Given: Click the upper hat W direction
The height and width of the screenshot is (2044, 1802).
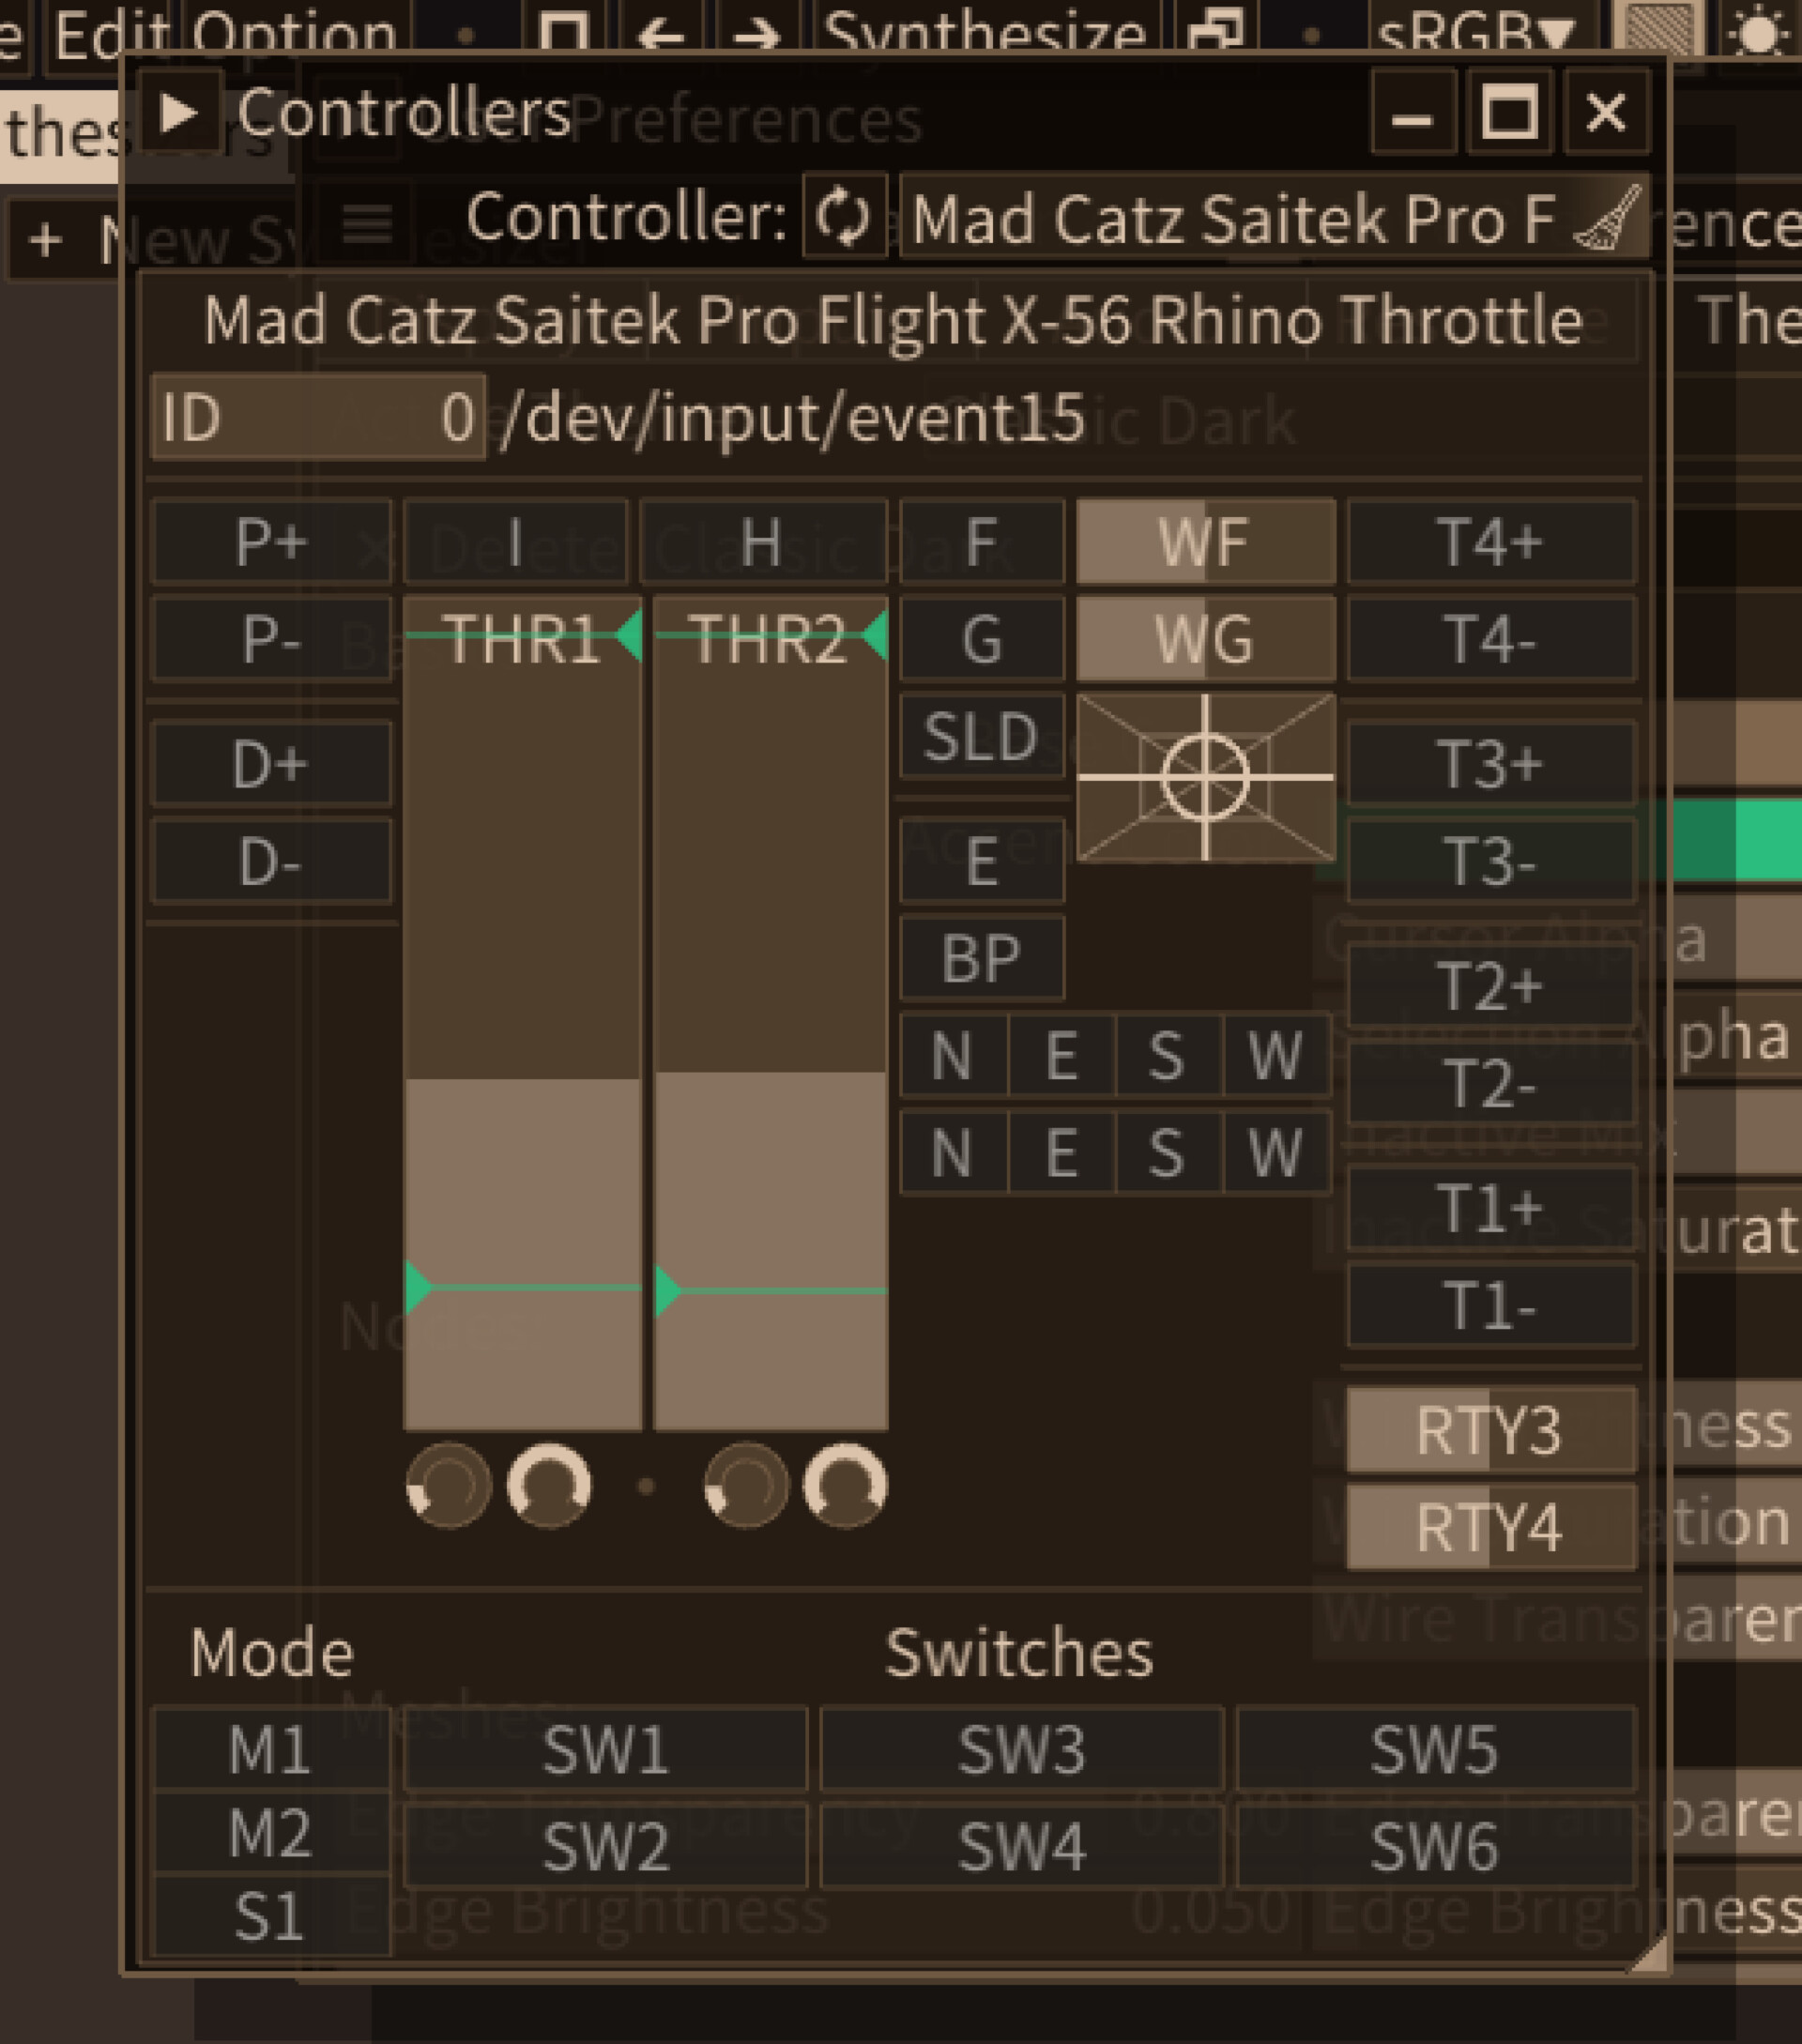Looking at the screenshot, I should pyautogui.click(x=1277, y=1055).
